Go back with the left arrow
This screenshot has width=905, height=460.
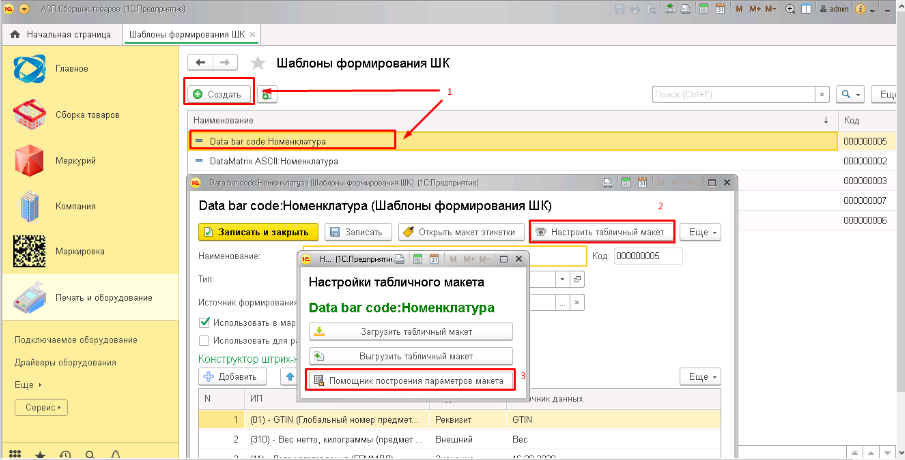[200, 62]
